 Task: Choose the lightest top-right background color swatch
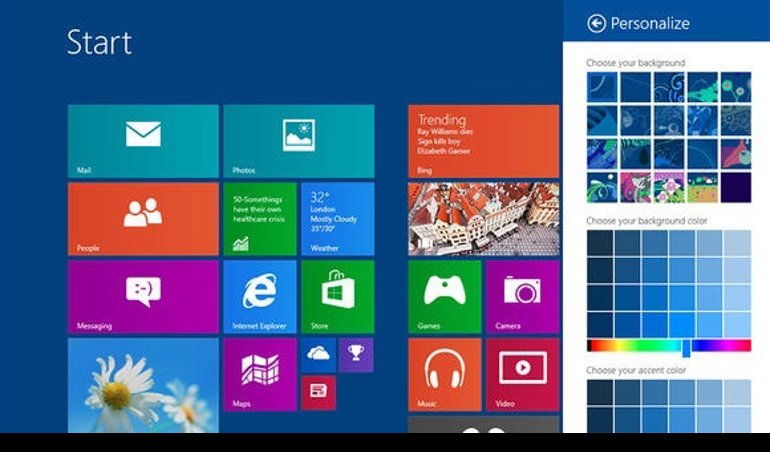737,243
